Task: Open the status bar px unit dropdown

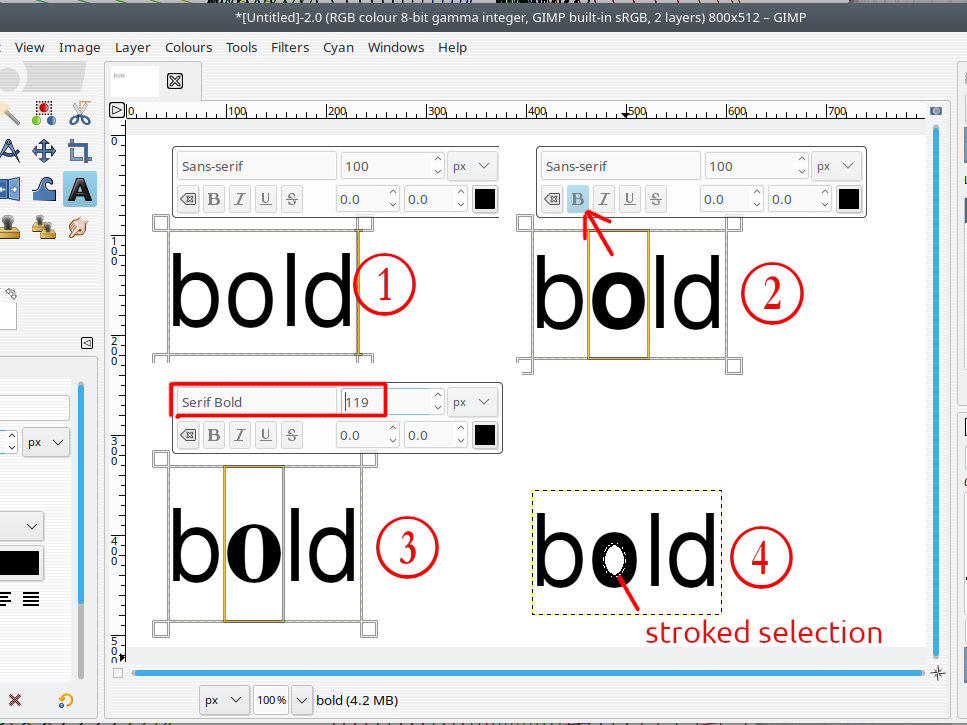Action: click(224, 700)
